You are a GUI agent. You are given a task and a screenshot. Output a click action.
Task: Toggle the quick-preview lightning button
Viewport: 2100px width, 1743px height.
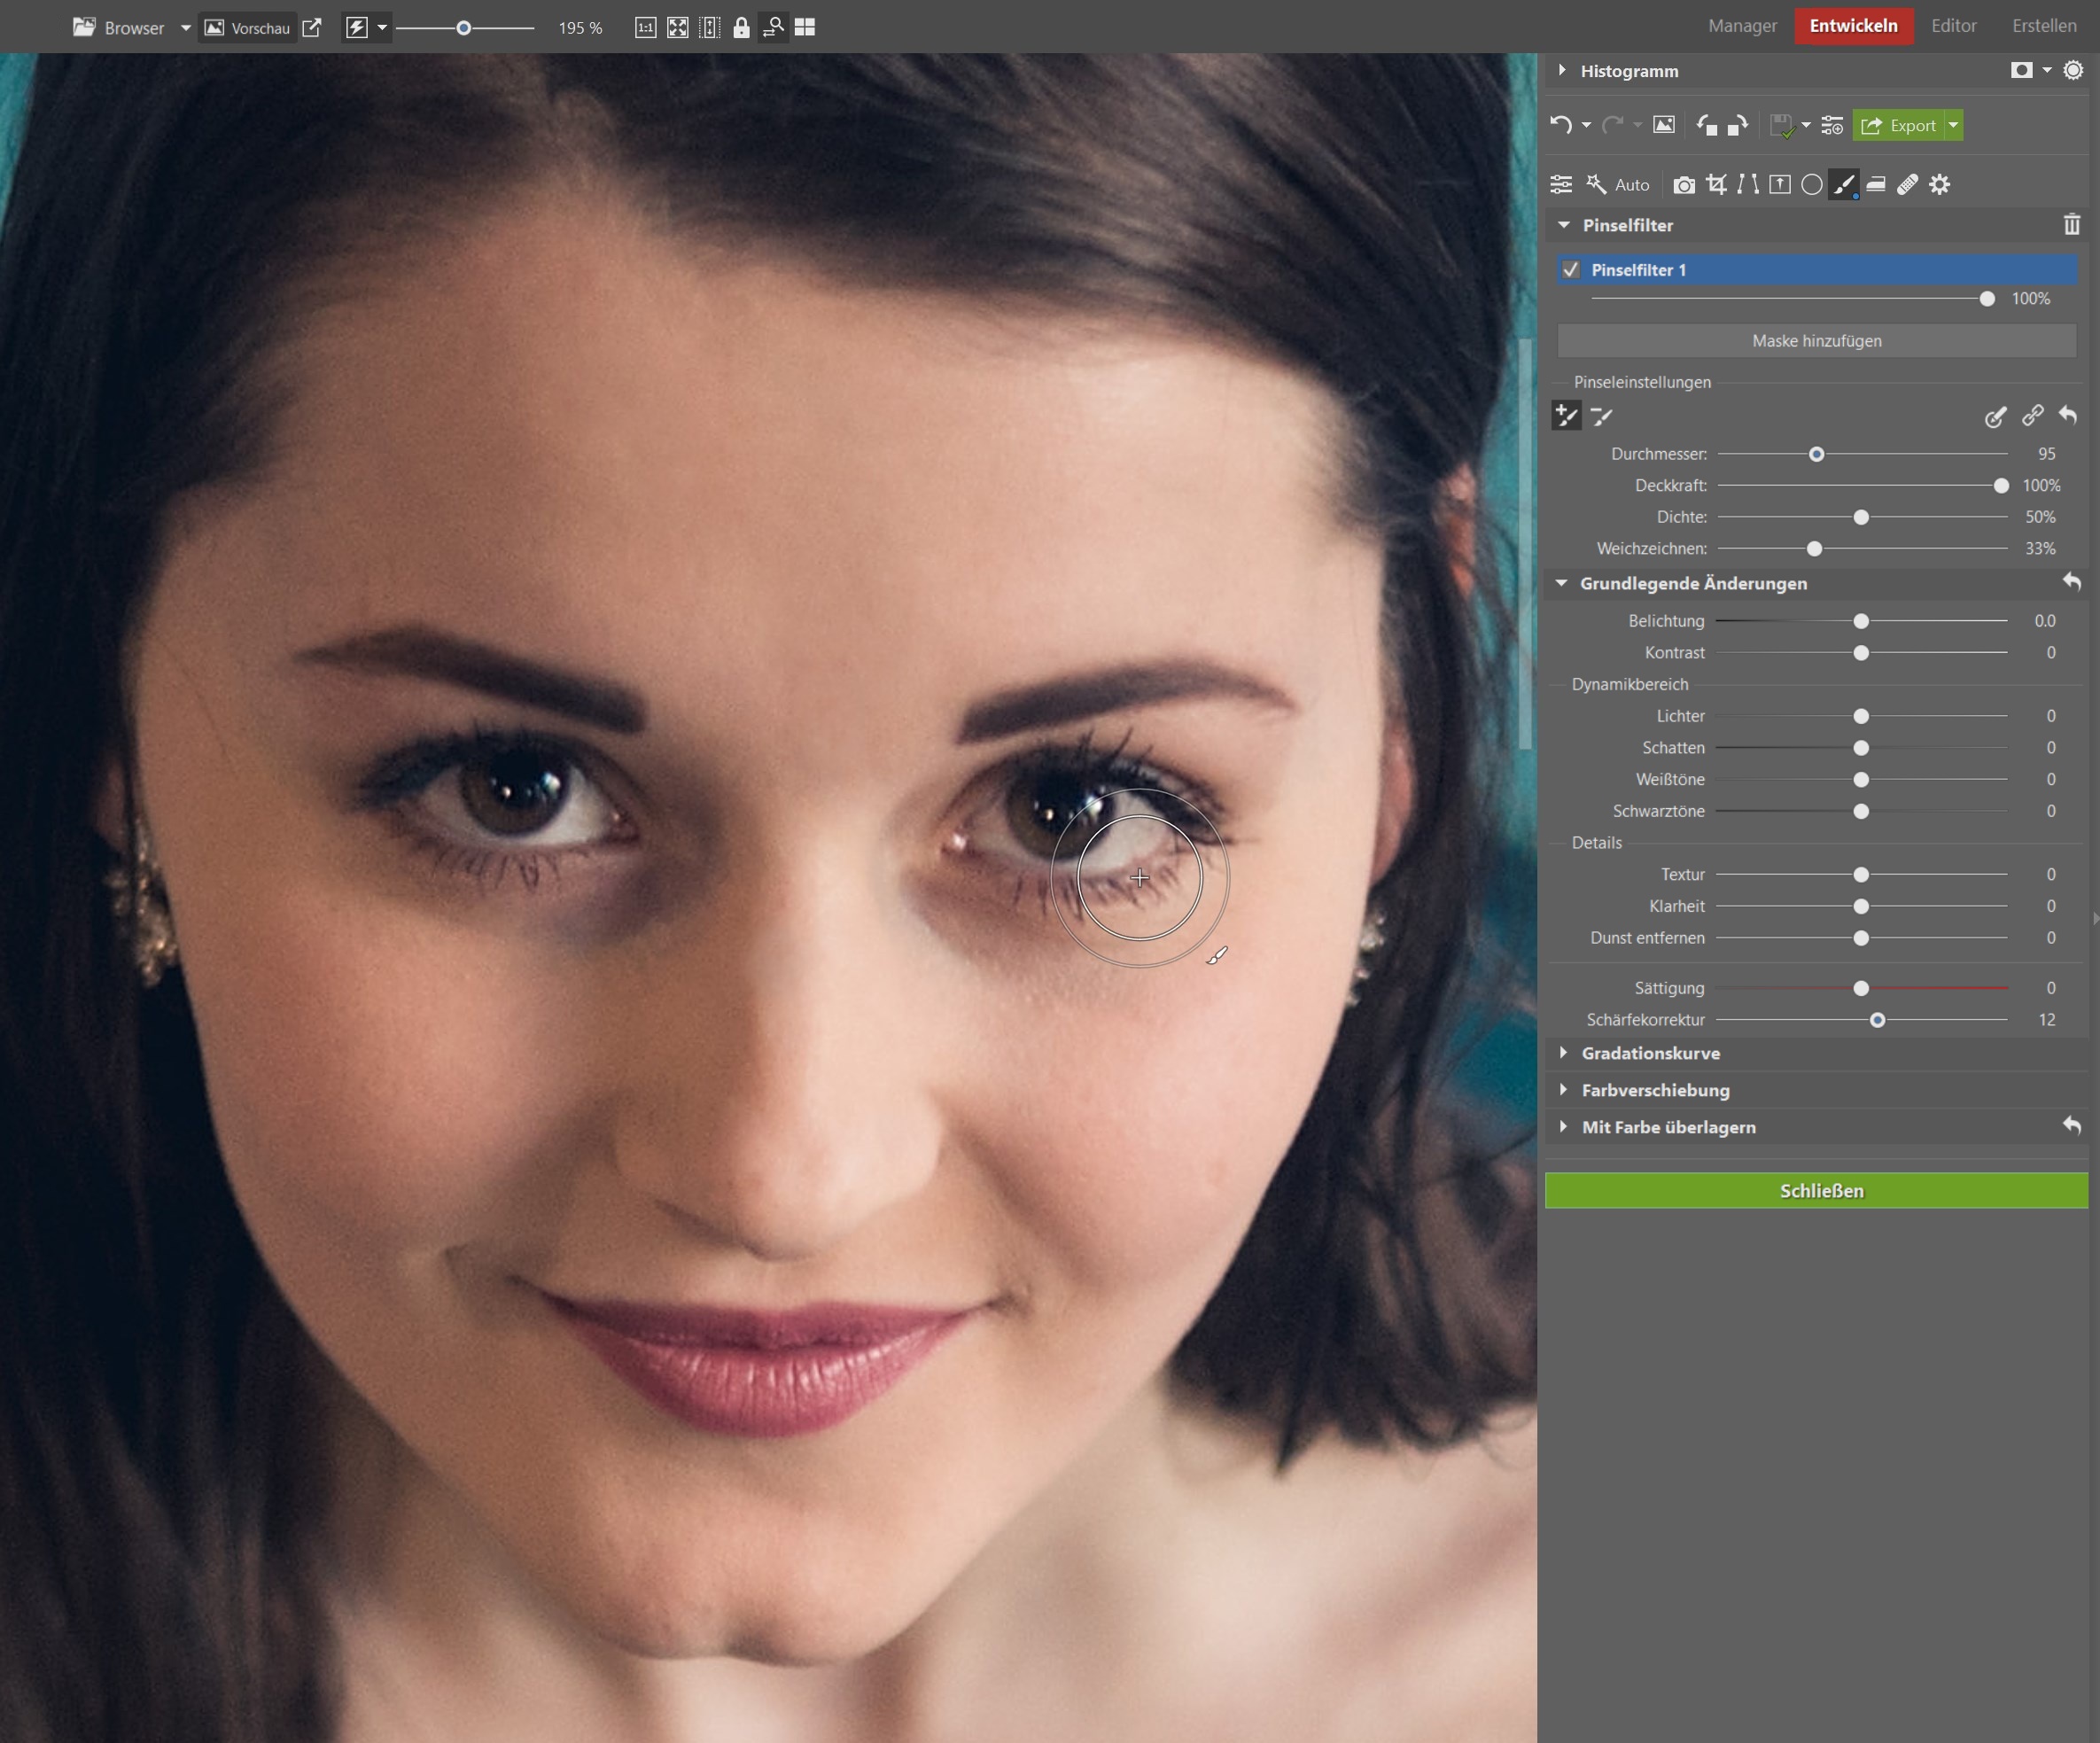click(357, 27)
